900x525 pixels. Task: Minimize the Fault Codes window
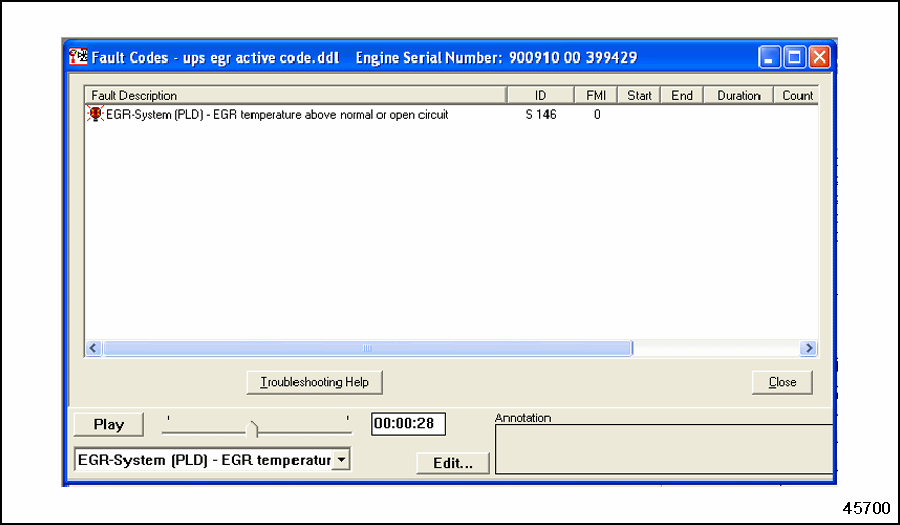tap(769, 58)
